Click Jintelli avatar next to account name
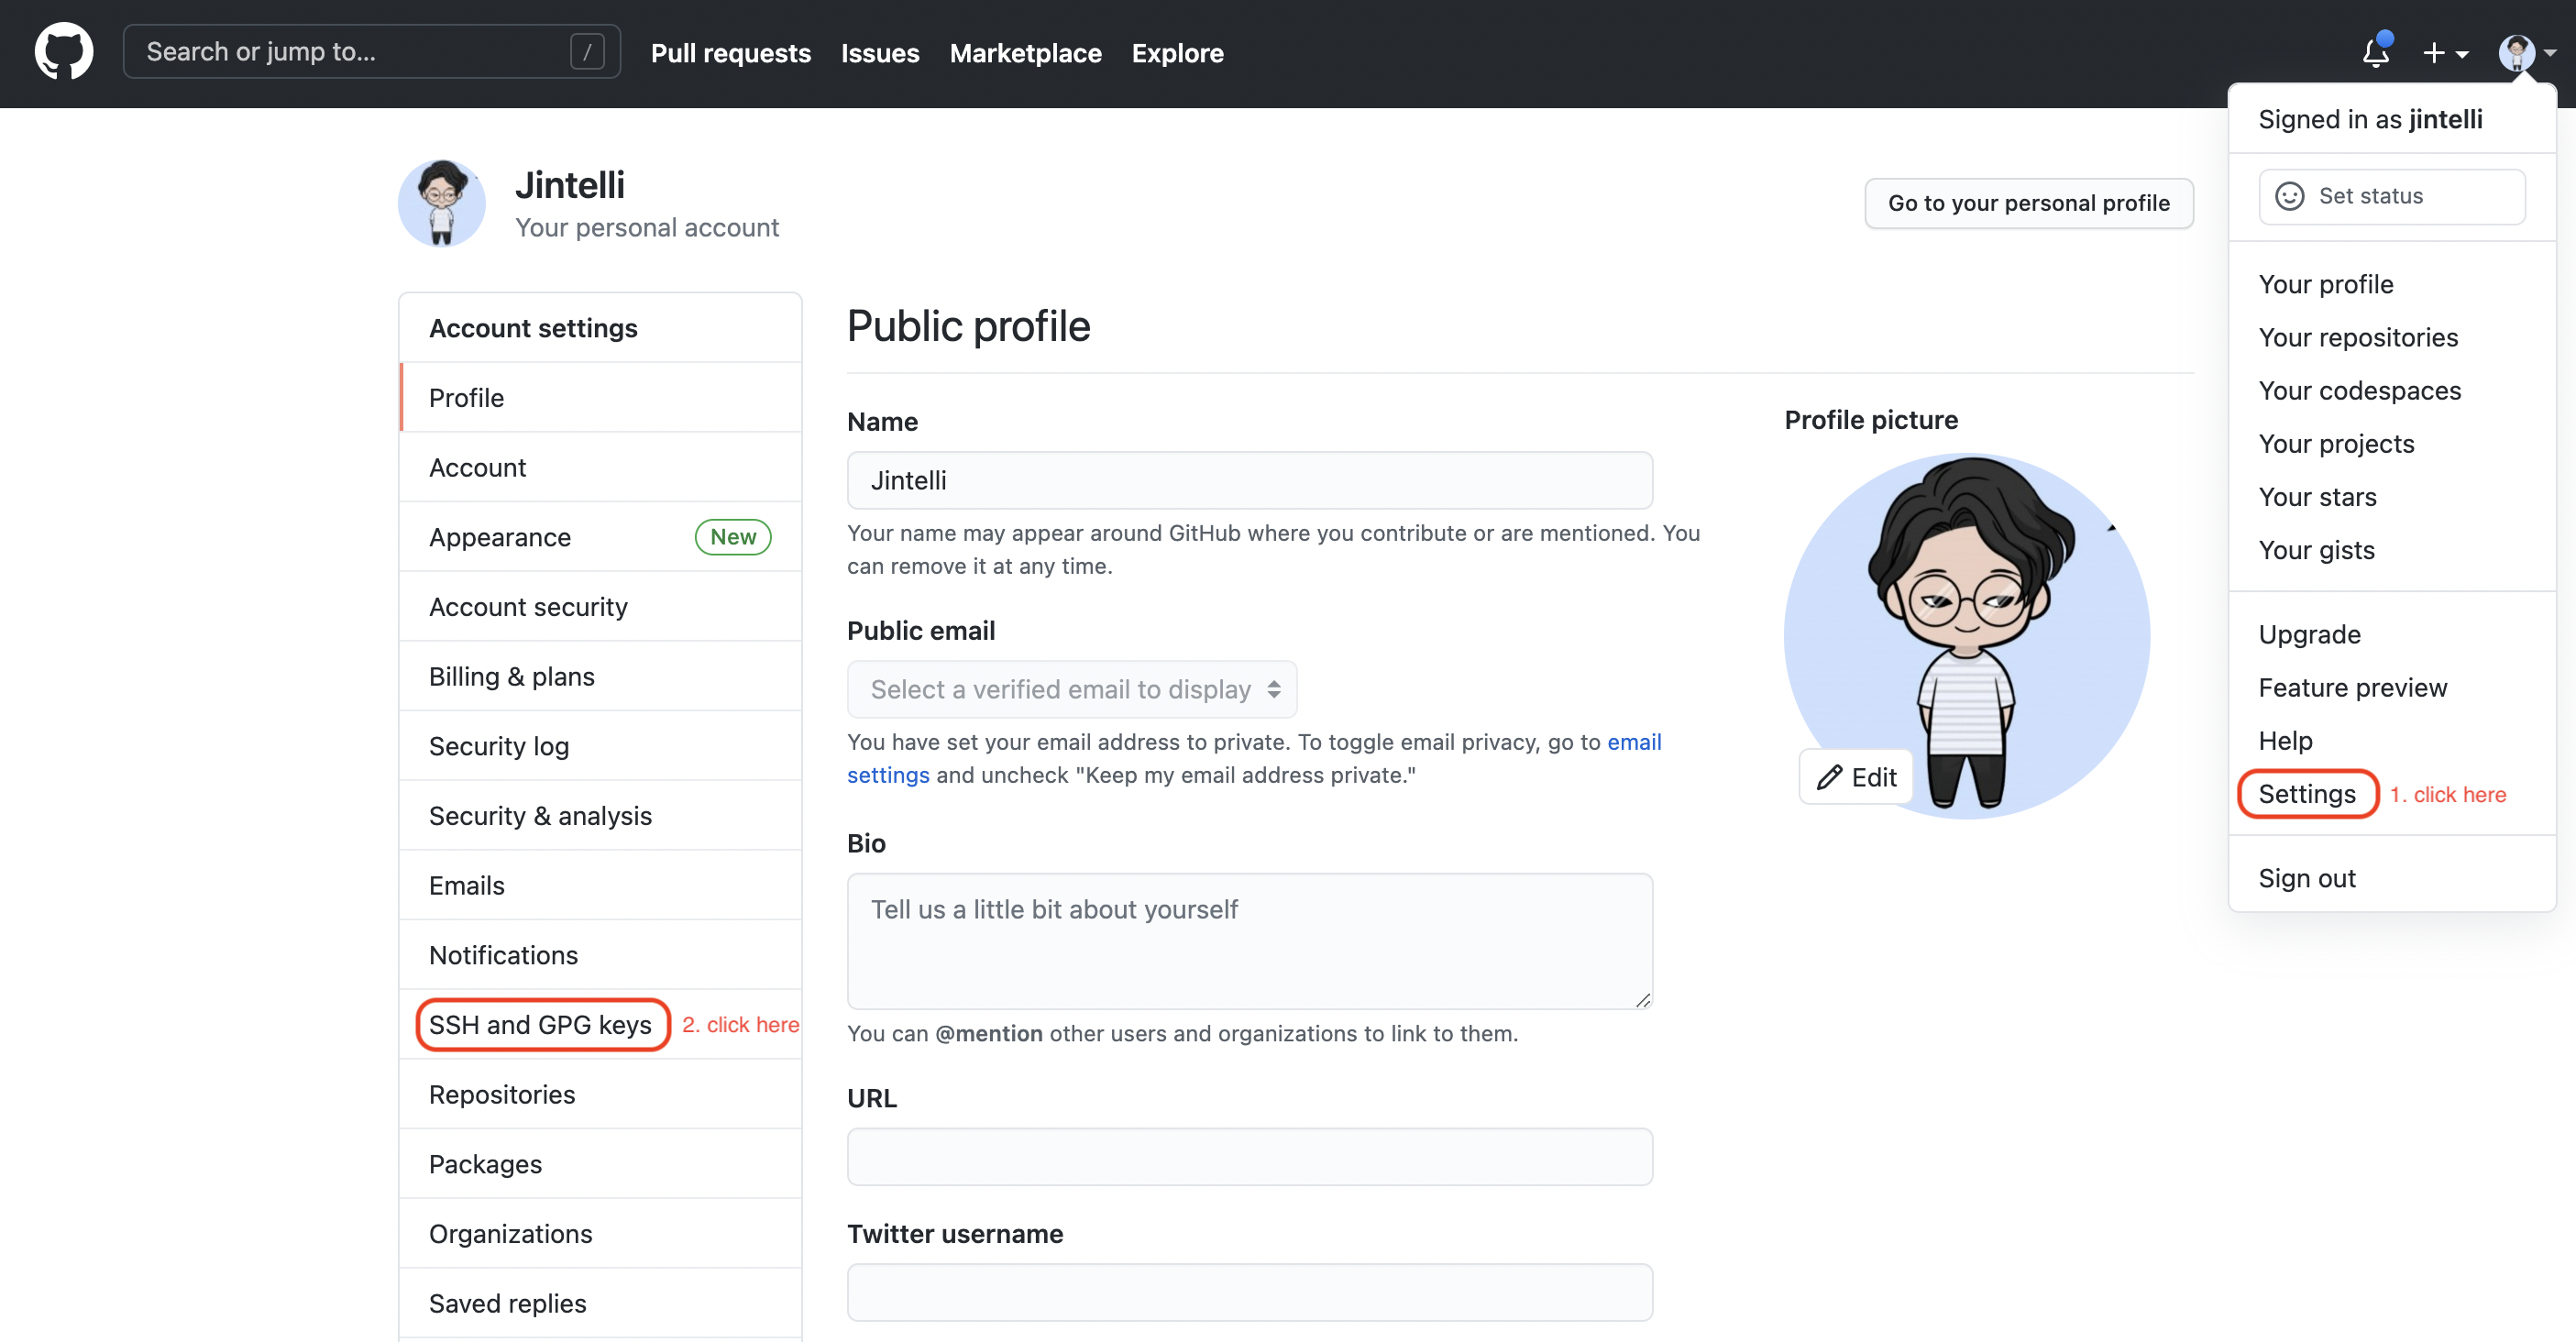This screenshot has height=1342, width=2576. click(442, 203)
